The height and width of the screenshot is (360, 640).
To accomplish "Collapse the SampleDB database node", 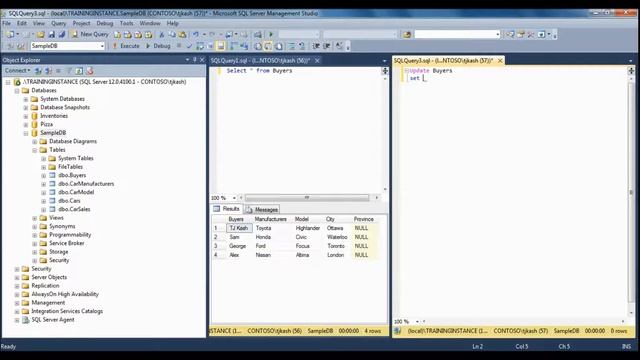I will pos(26,133).
